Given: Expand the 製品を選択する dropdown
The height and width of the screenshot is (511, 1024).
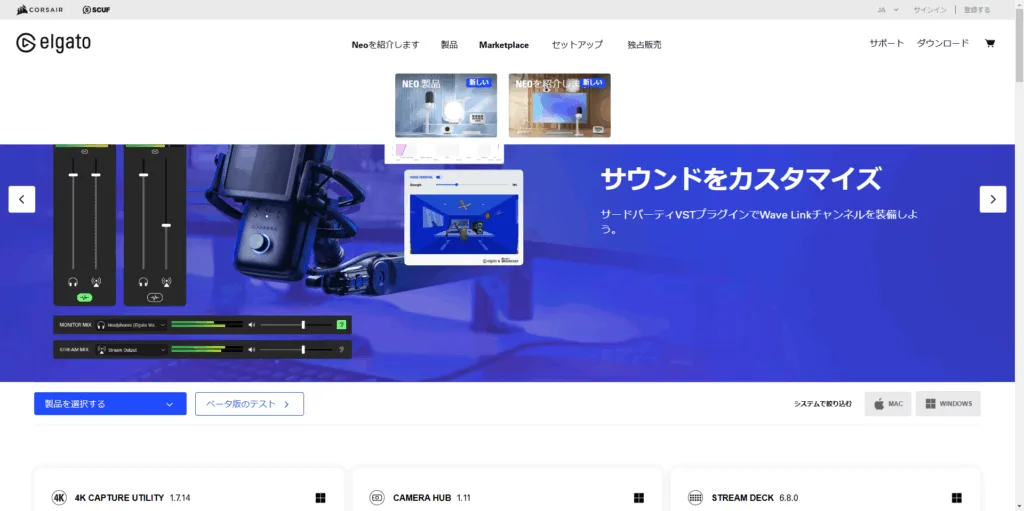Looking at the screenshot, I should click(110, 404).
